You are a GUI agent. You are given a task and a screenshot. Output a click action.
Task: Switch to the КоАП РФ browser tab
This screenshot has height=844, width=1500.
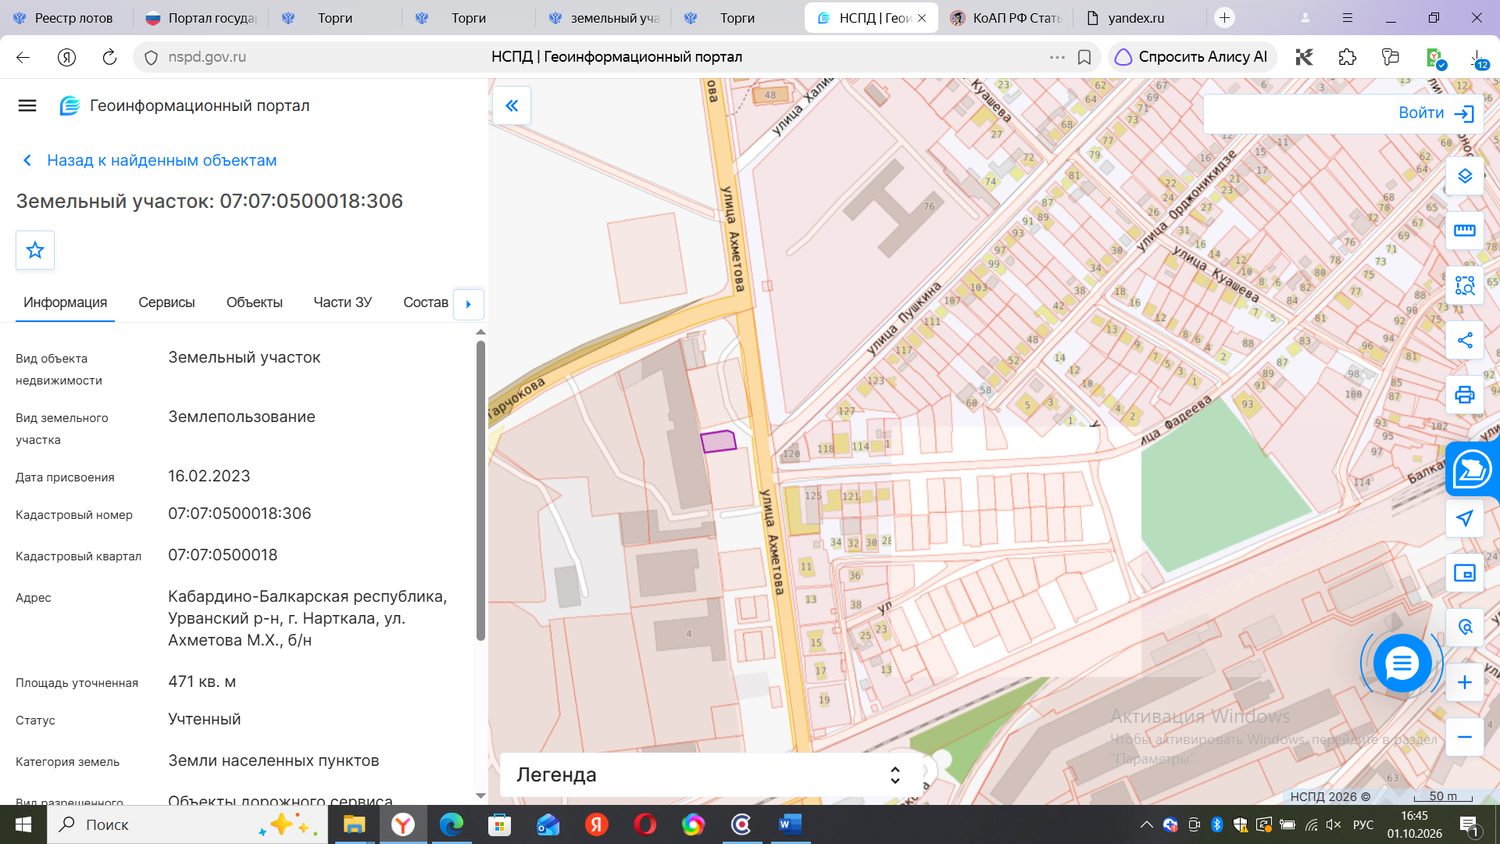pyautogui.click(x=1005, y=18)
